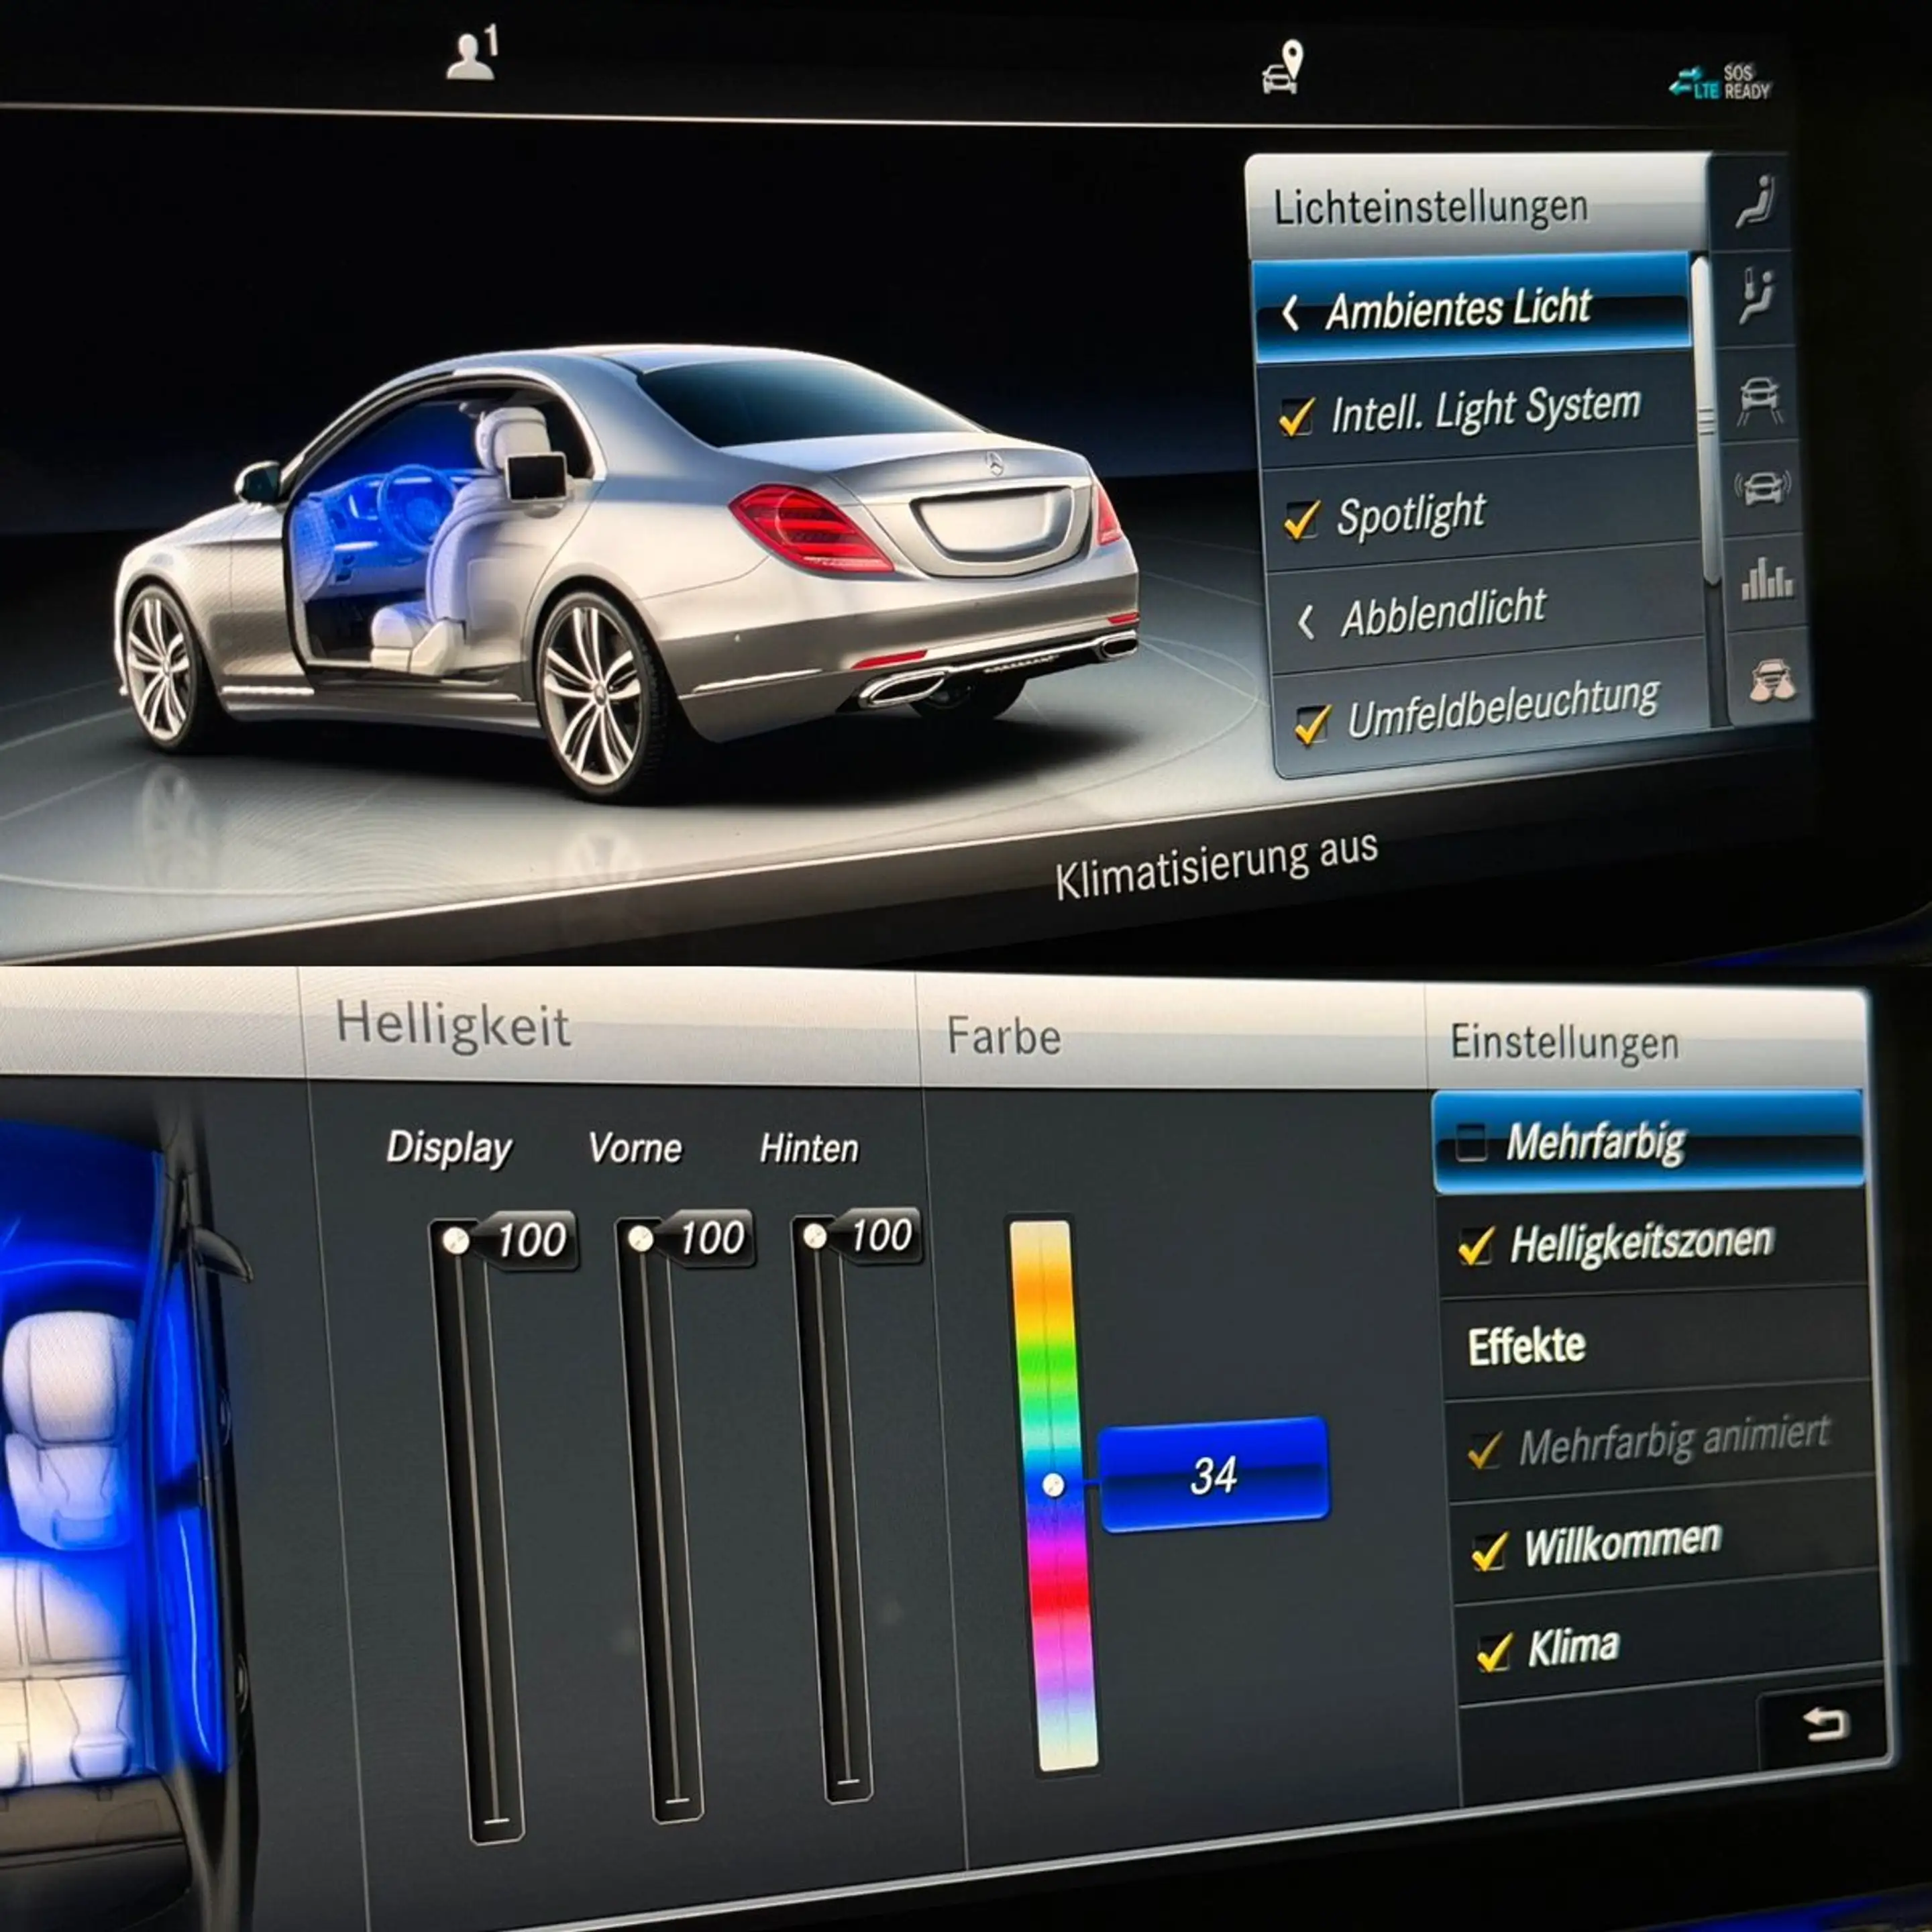Toggle the Klima effect checkbox
The height and width of the screenshot is (1932, 1932).
(1495, 1653)
